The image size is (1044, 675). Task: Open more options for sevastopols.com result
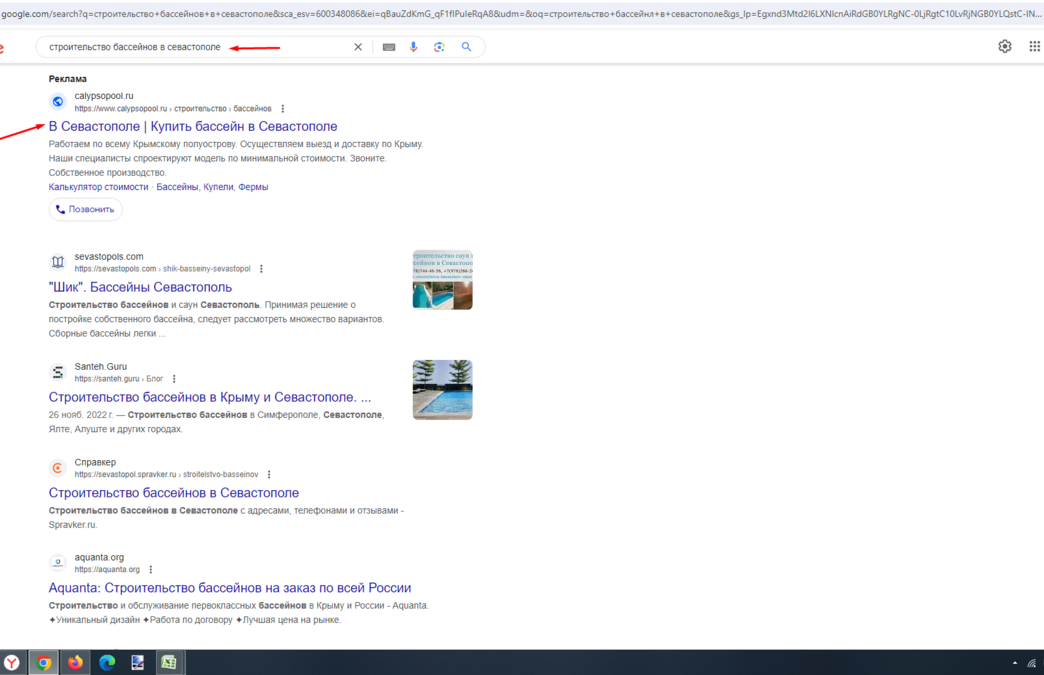pyautogui.click(x=261, y=269)
